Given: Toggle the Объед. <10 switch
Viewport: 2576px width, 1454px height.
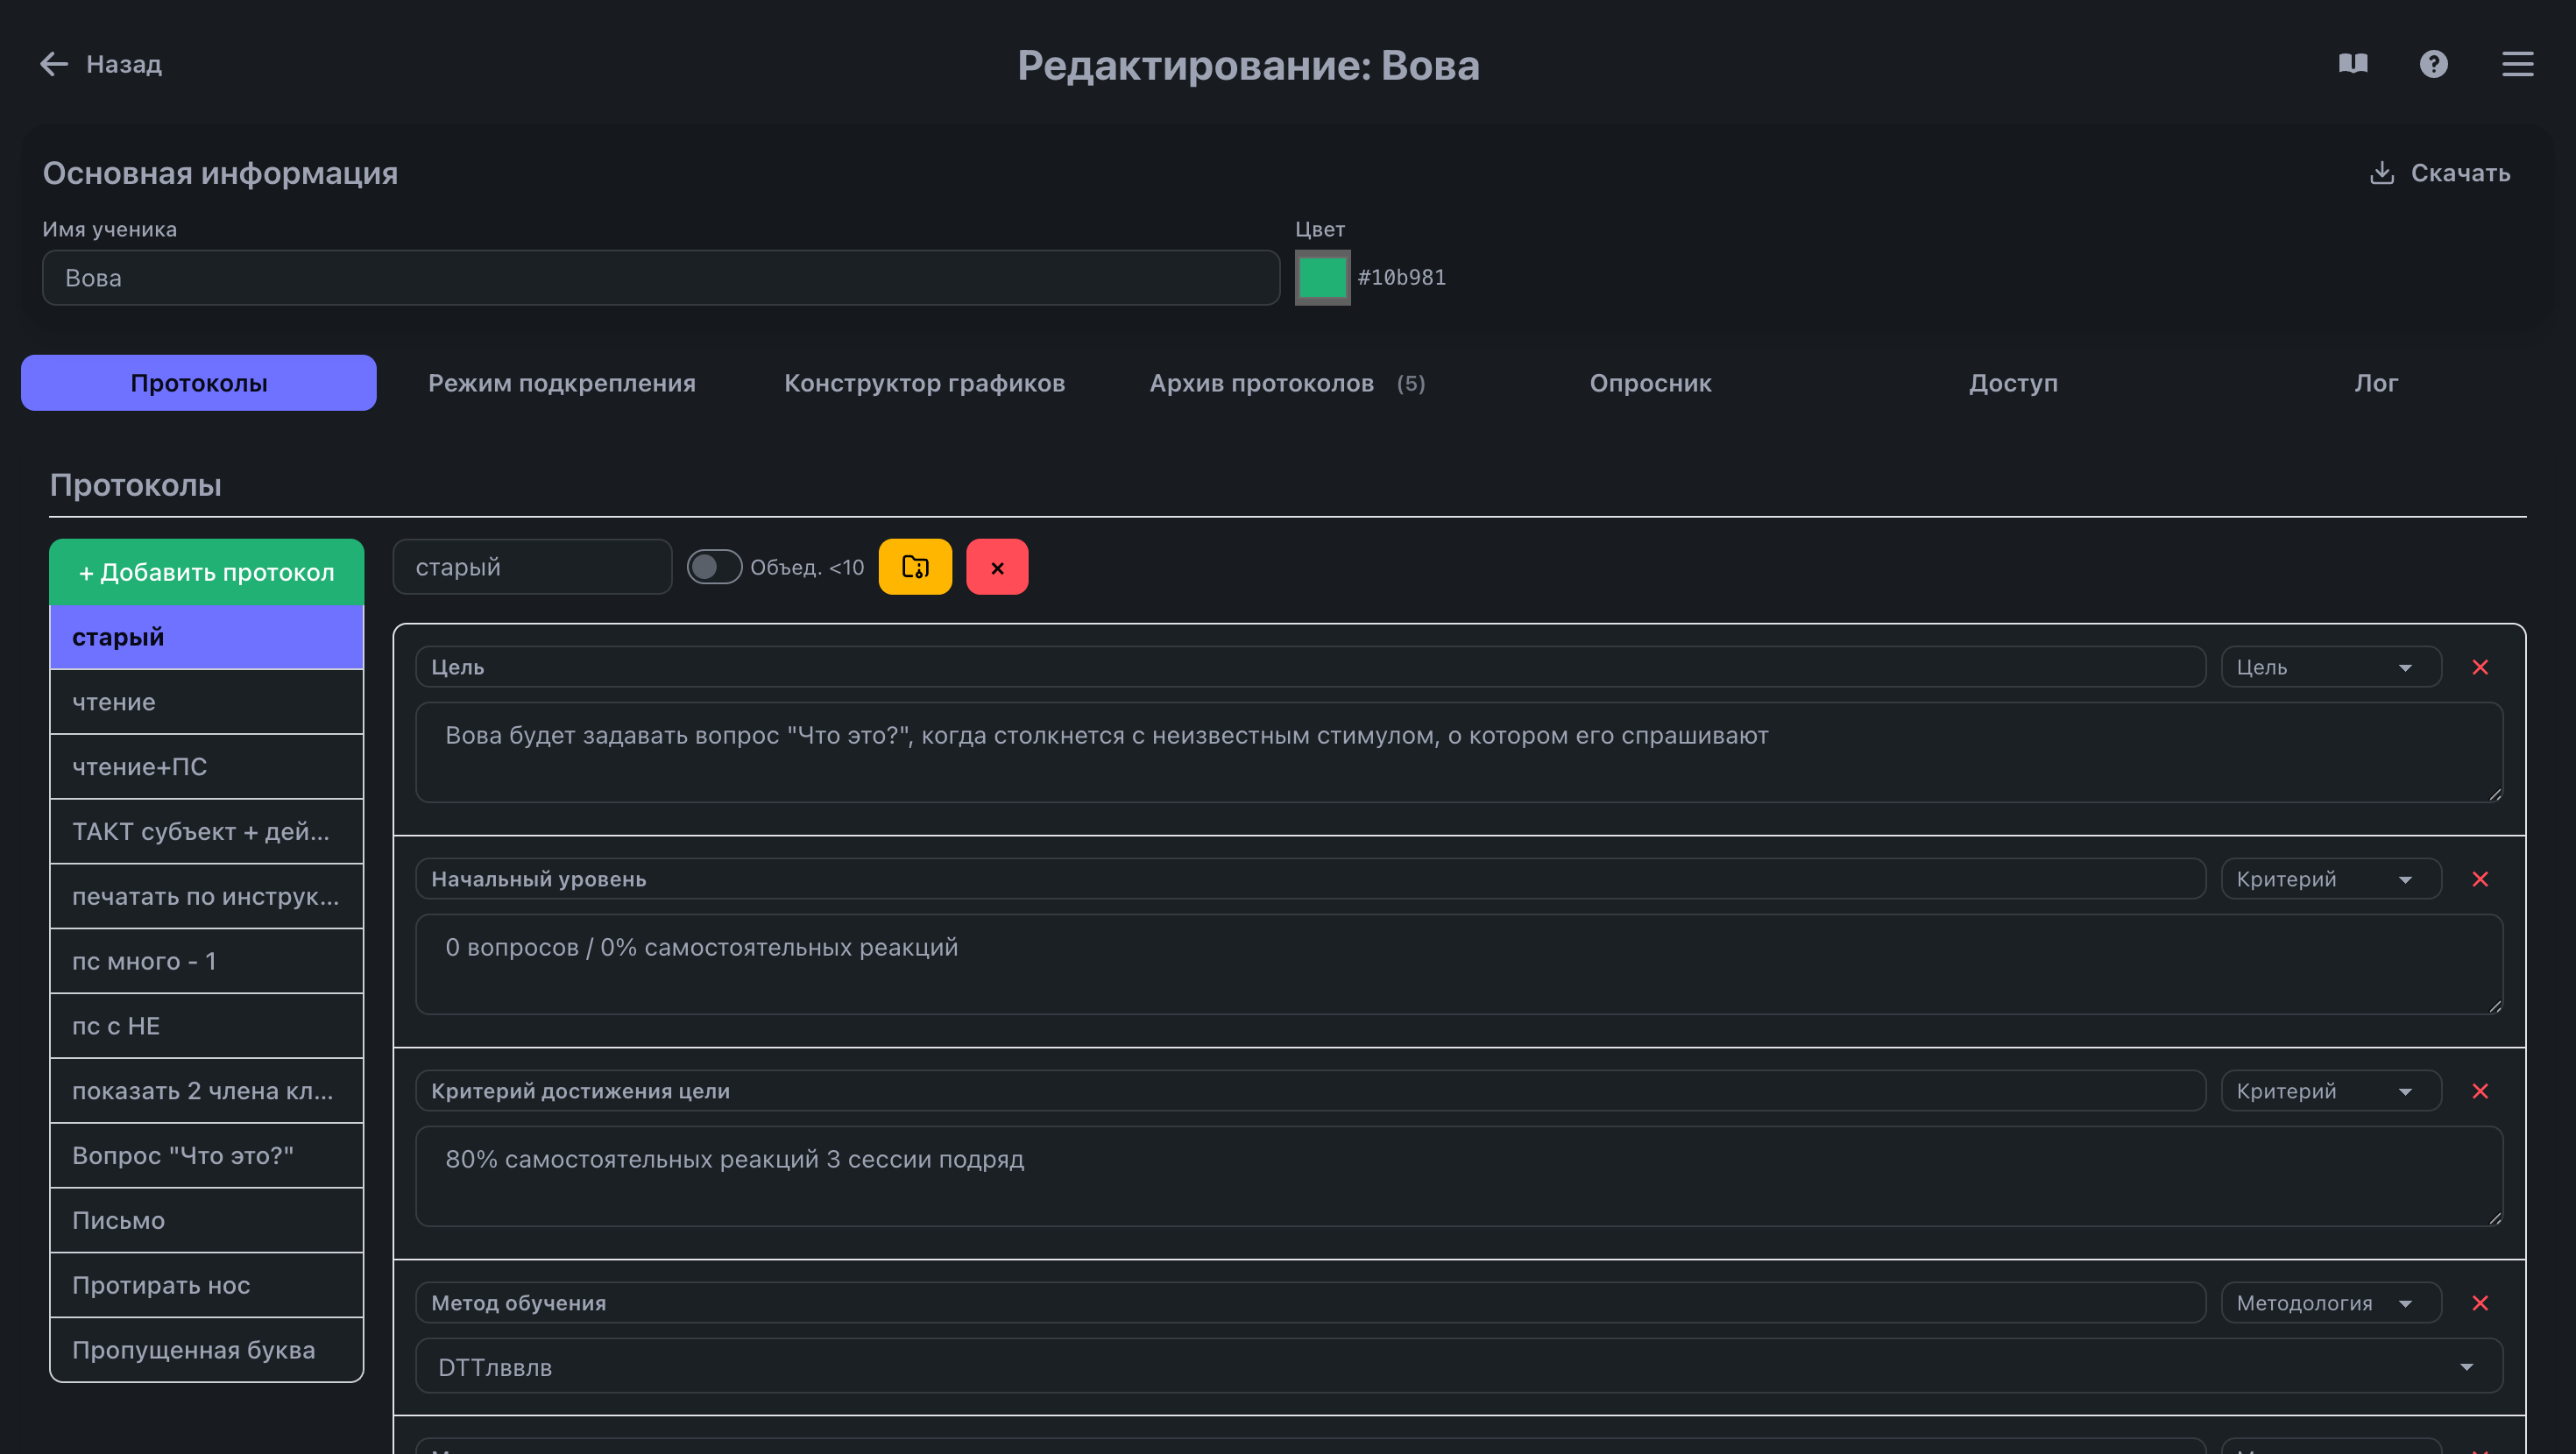Looking at the screenshot, I should click(714, 567).
